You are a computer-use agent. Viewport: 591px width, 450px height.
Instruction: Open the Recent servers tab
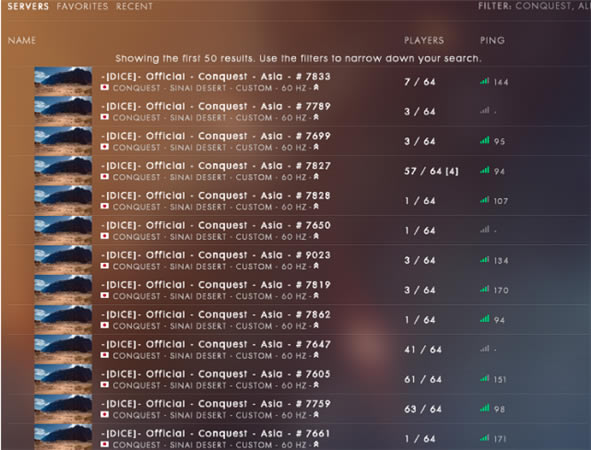(x=134, y=6)
